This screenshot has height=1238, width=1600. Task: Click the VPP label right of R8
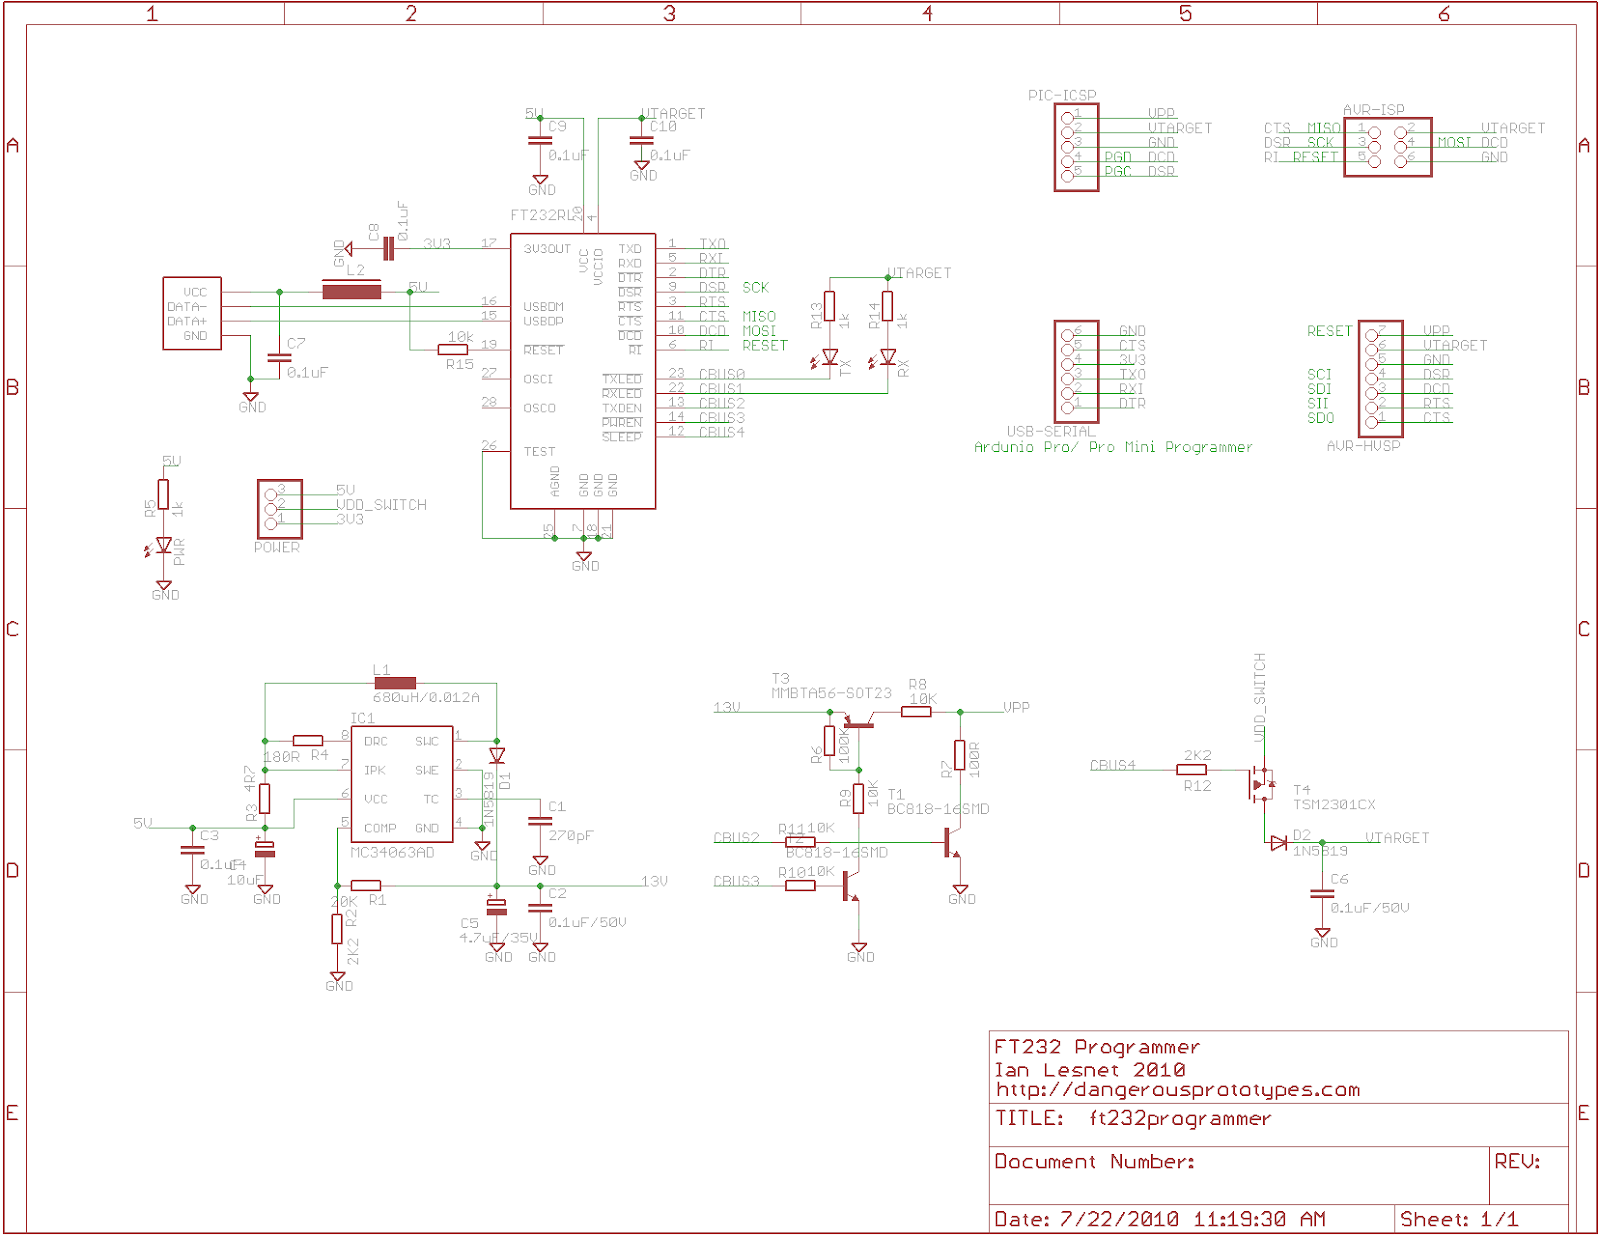tap(1016, 708)
